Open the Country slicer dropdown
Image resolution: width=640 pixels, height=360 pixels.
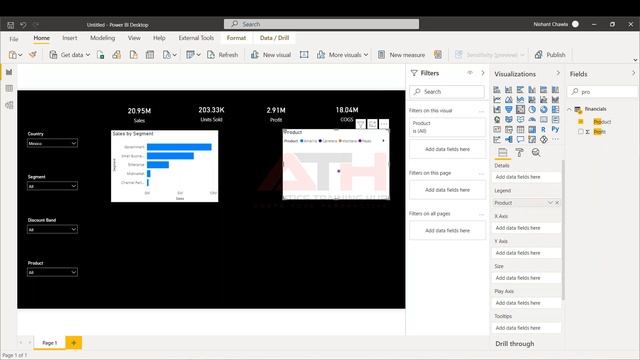click(74, 143)
